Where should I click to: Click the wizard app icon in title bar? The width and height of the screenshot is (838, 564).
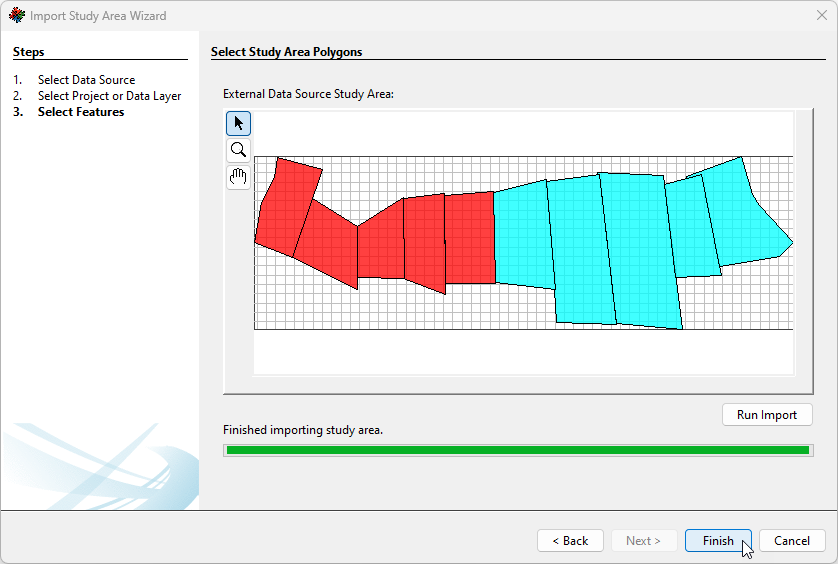16,16
